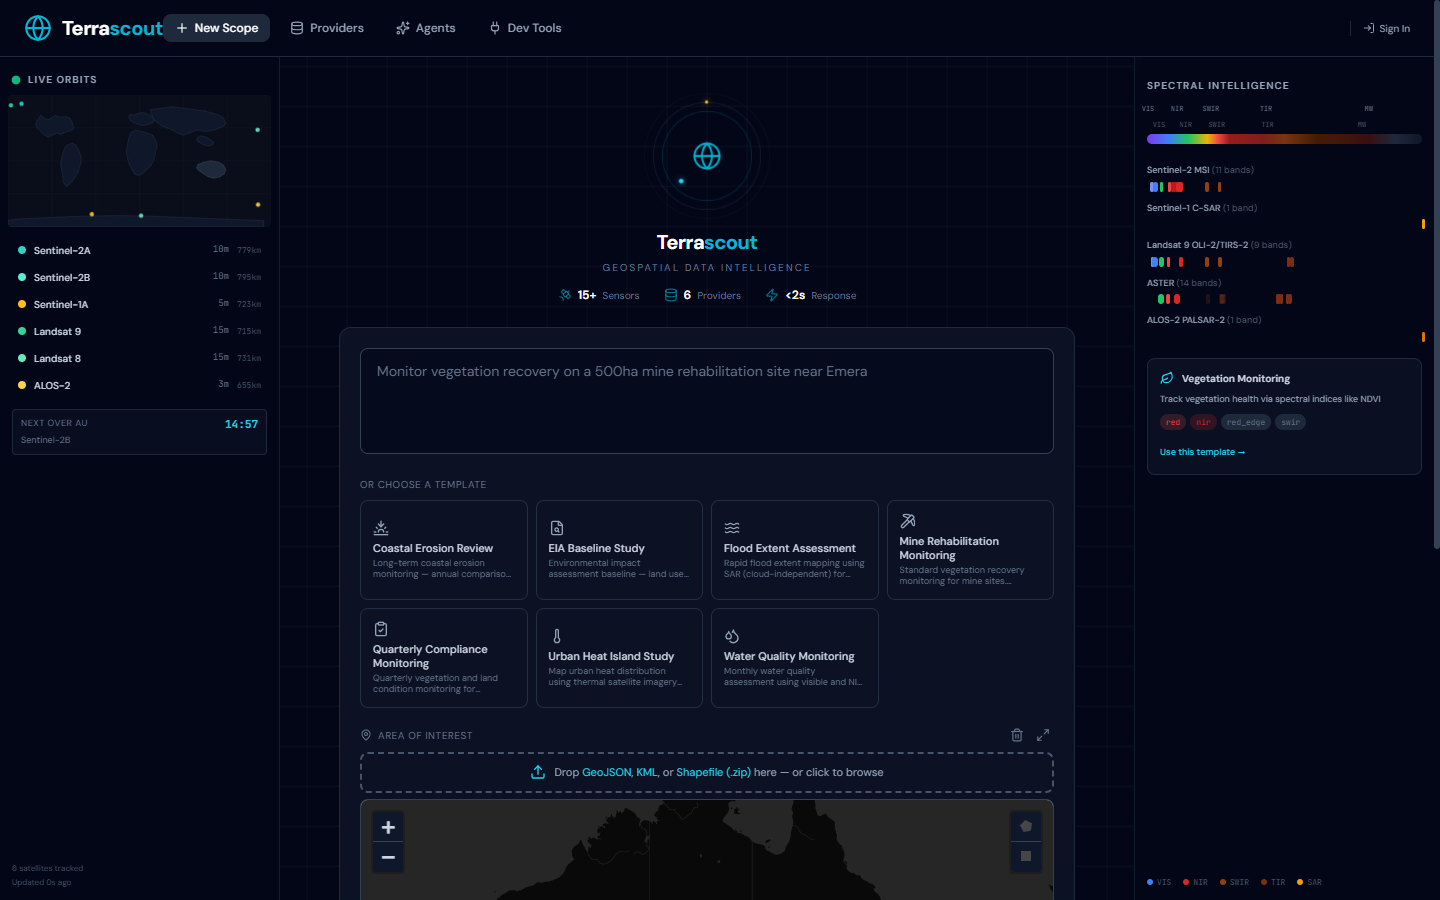
Task: Choose the Urban Heat Island Study template
Action: pos(619,658)
